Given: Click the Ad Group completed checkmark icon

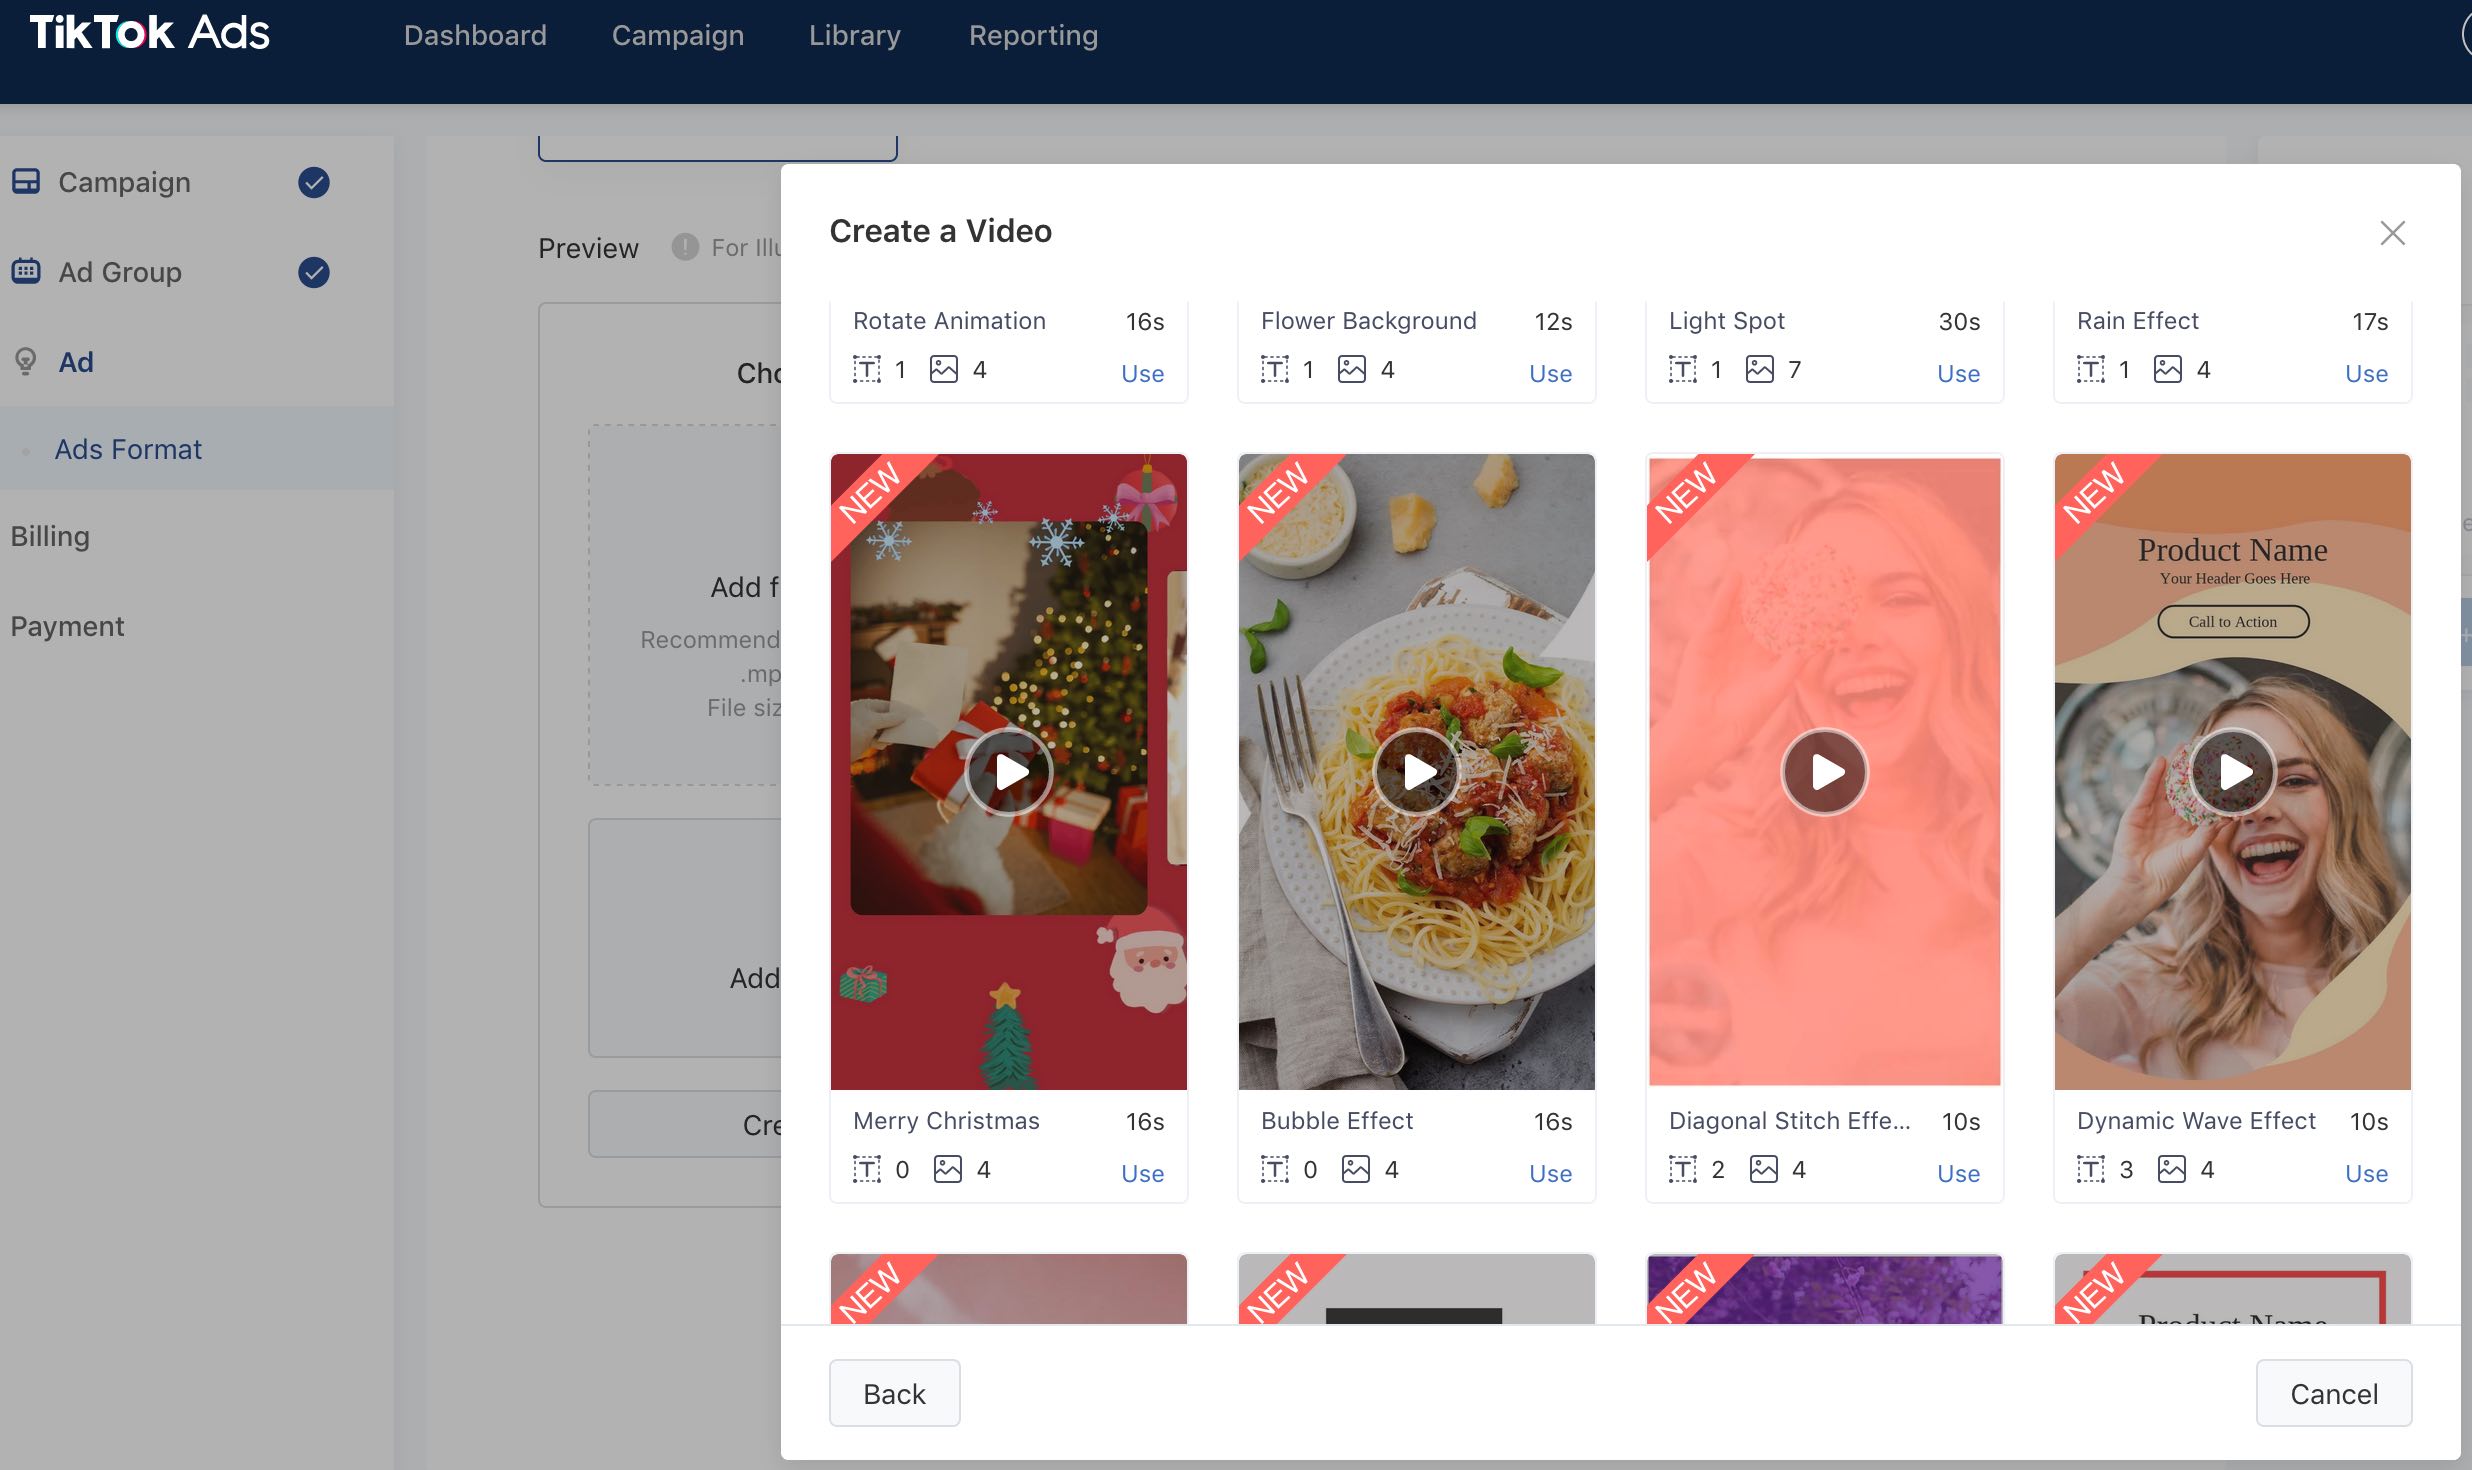Looking at the screenshot, I should point(314,272).
